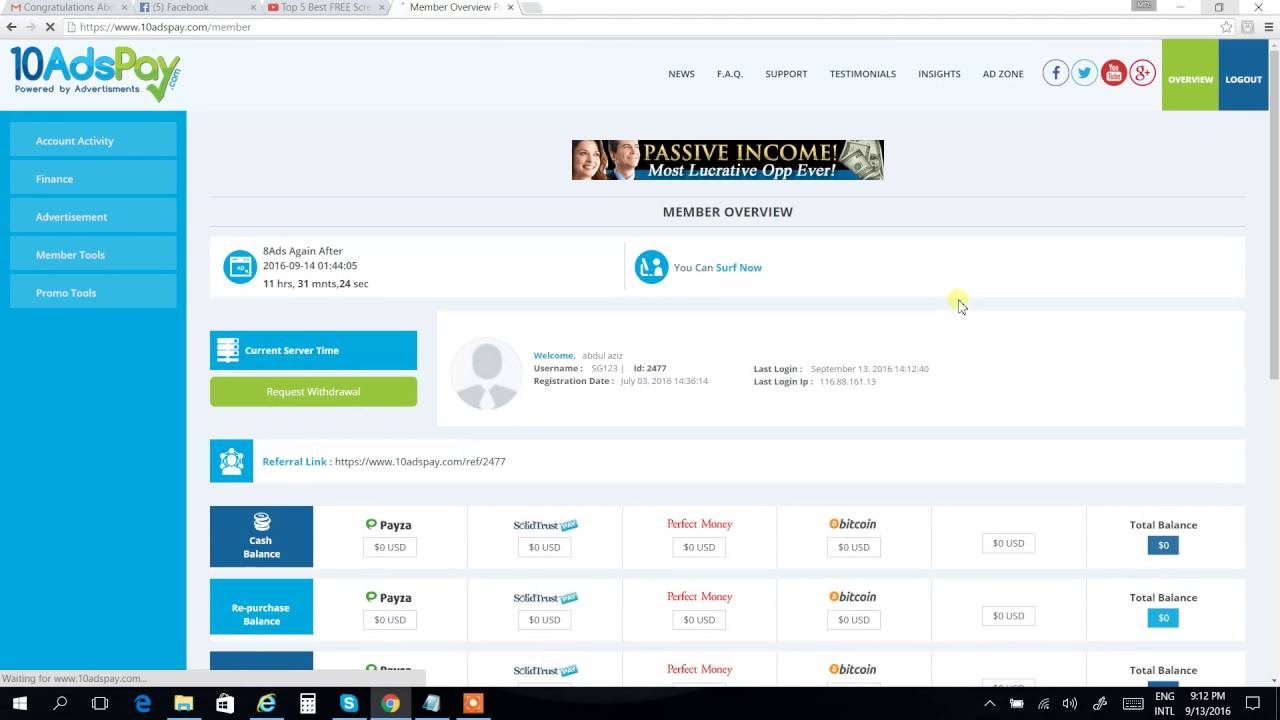Expand Member Tools in the sidebar

point(93,255)
